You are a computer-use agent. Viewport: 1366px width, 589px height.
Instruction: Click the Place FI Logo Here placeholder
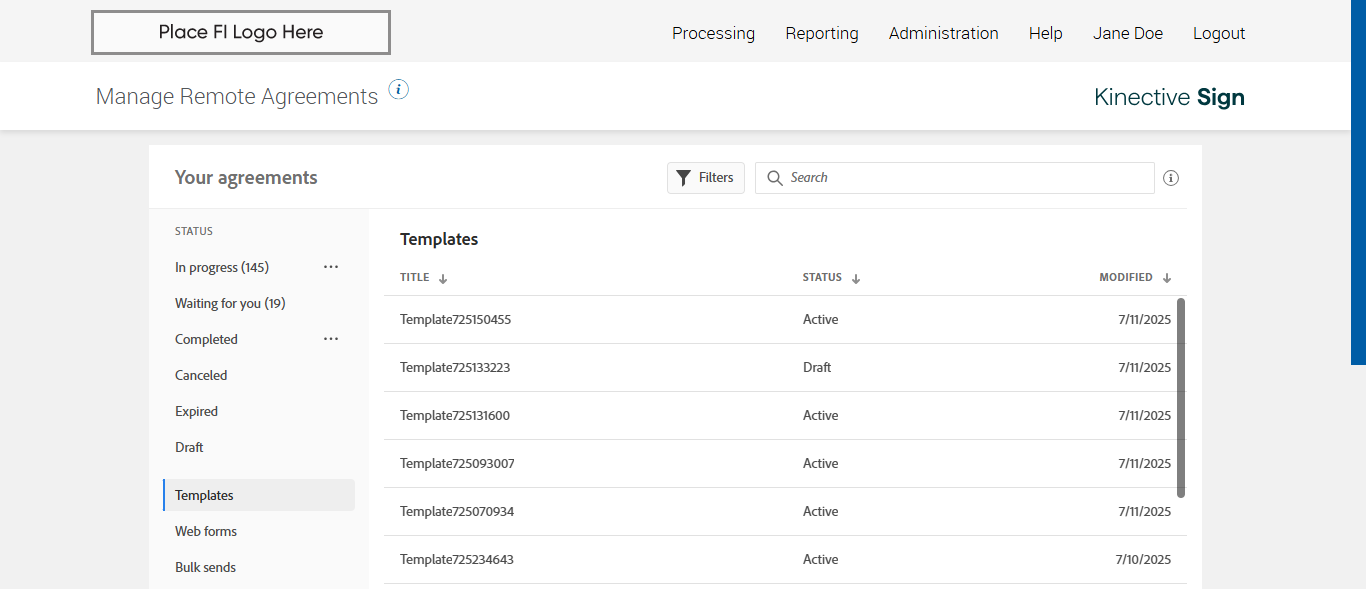pos(240,32)
